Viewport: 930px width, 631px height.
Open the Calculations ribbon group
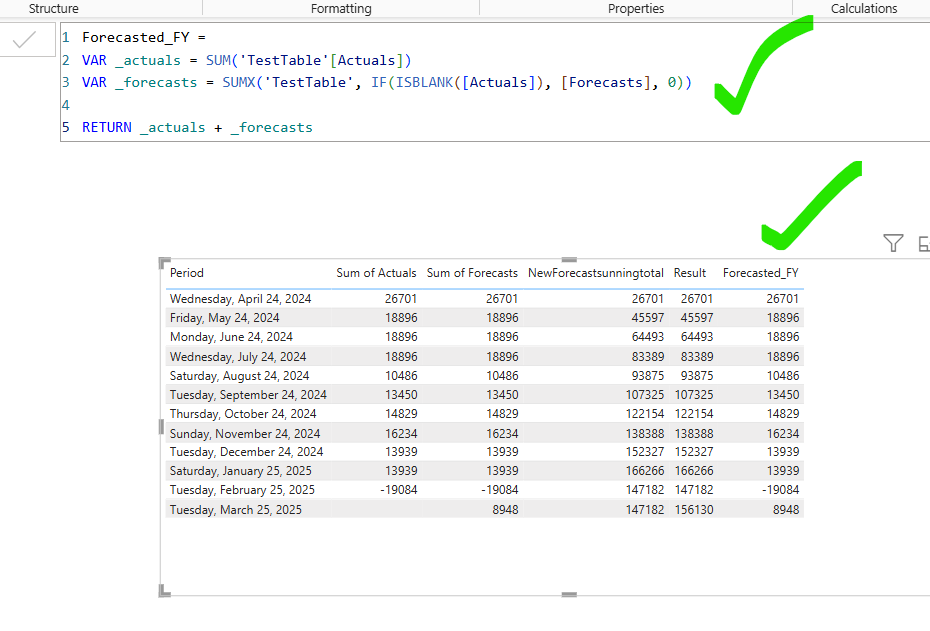pos(864,8)
